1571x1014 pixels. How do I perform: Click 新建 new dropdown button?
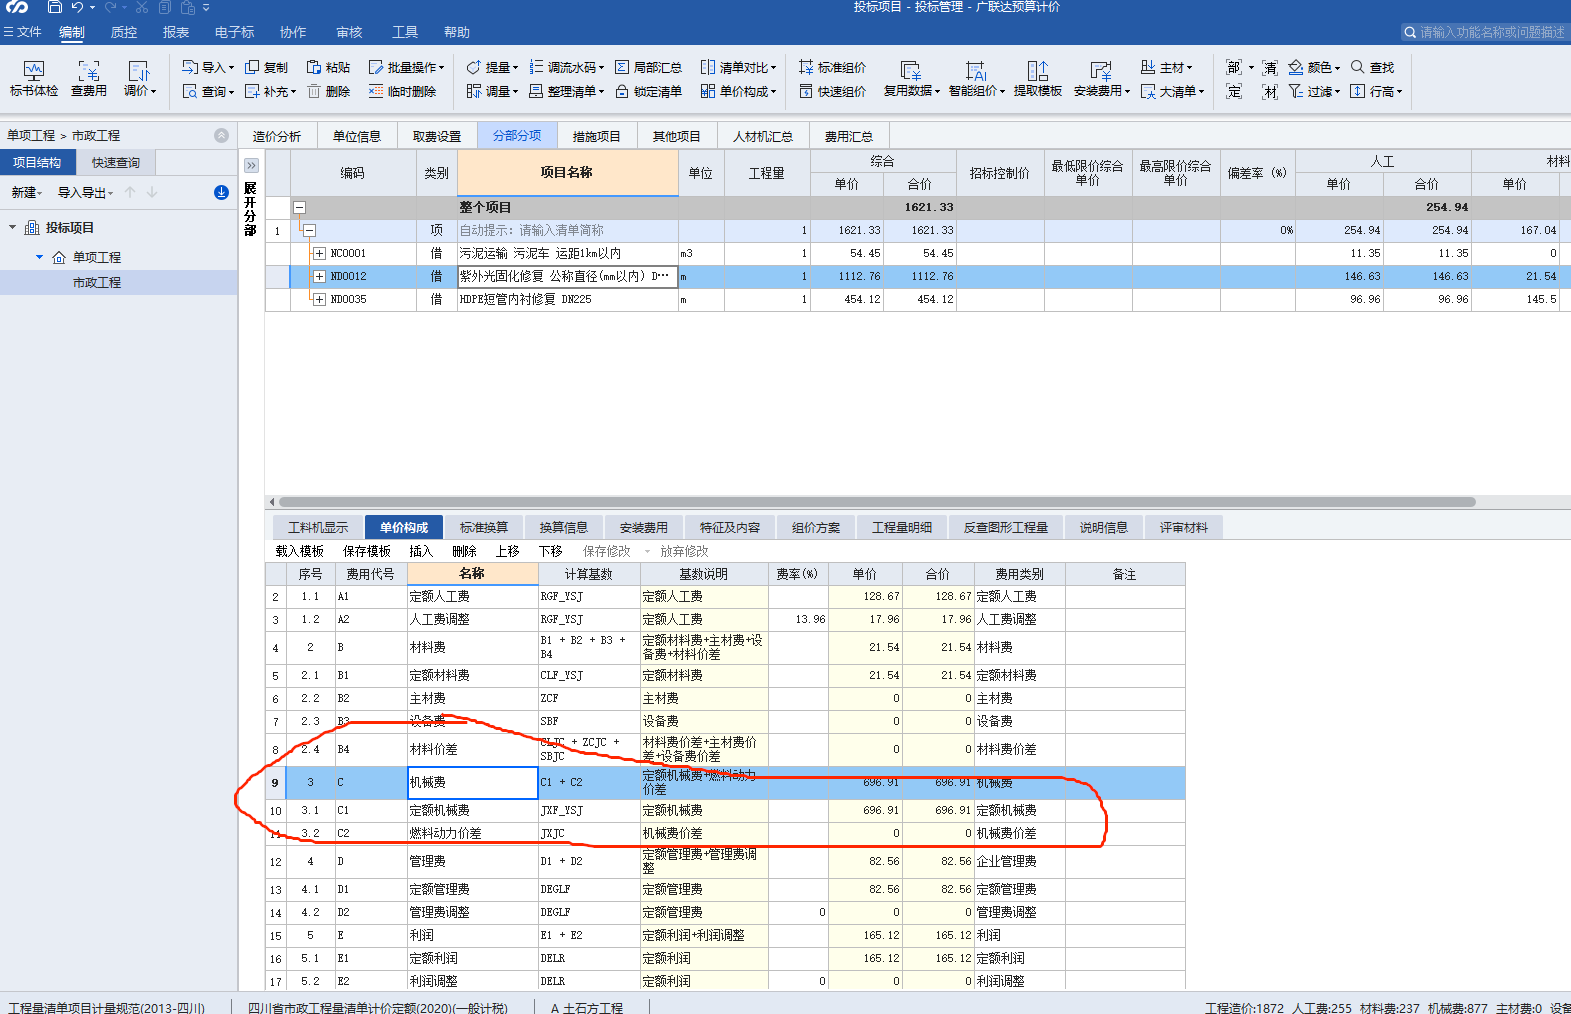[x=27, y=192]
